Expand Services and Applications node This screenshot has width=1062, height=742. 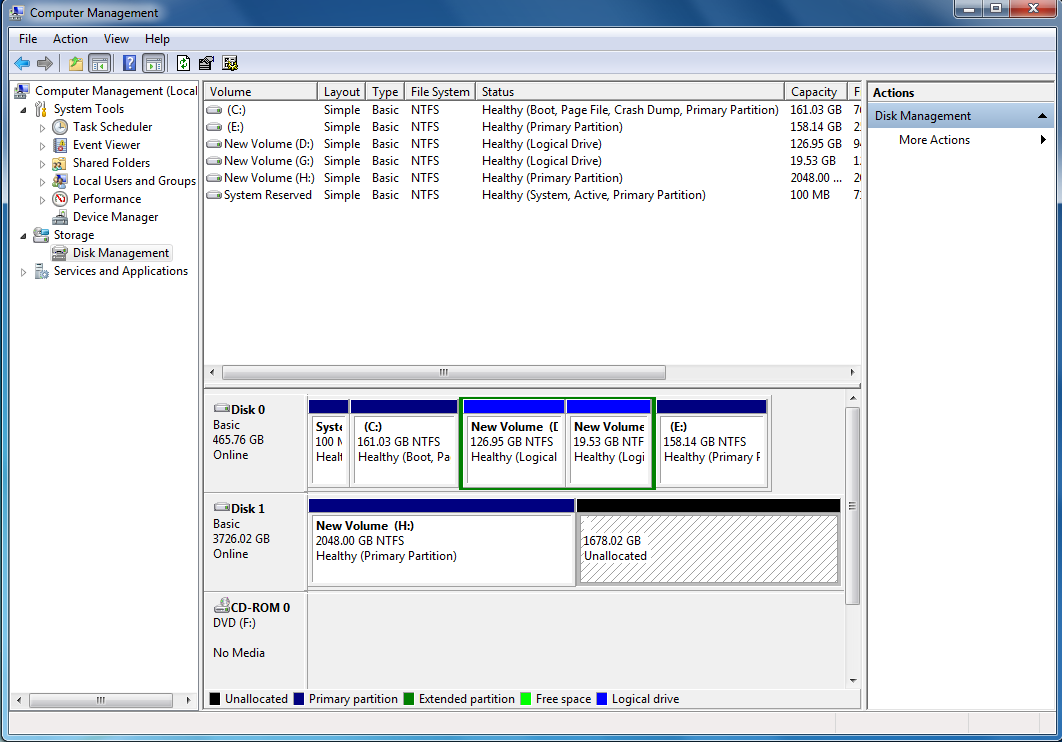(24, 272)
